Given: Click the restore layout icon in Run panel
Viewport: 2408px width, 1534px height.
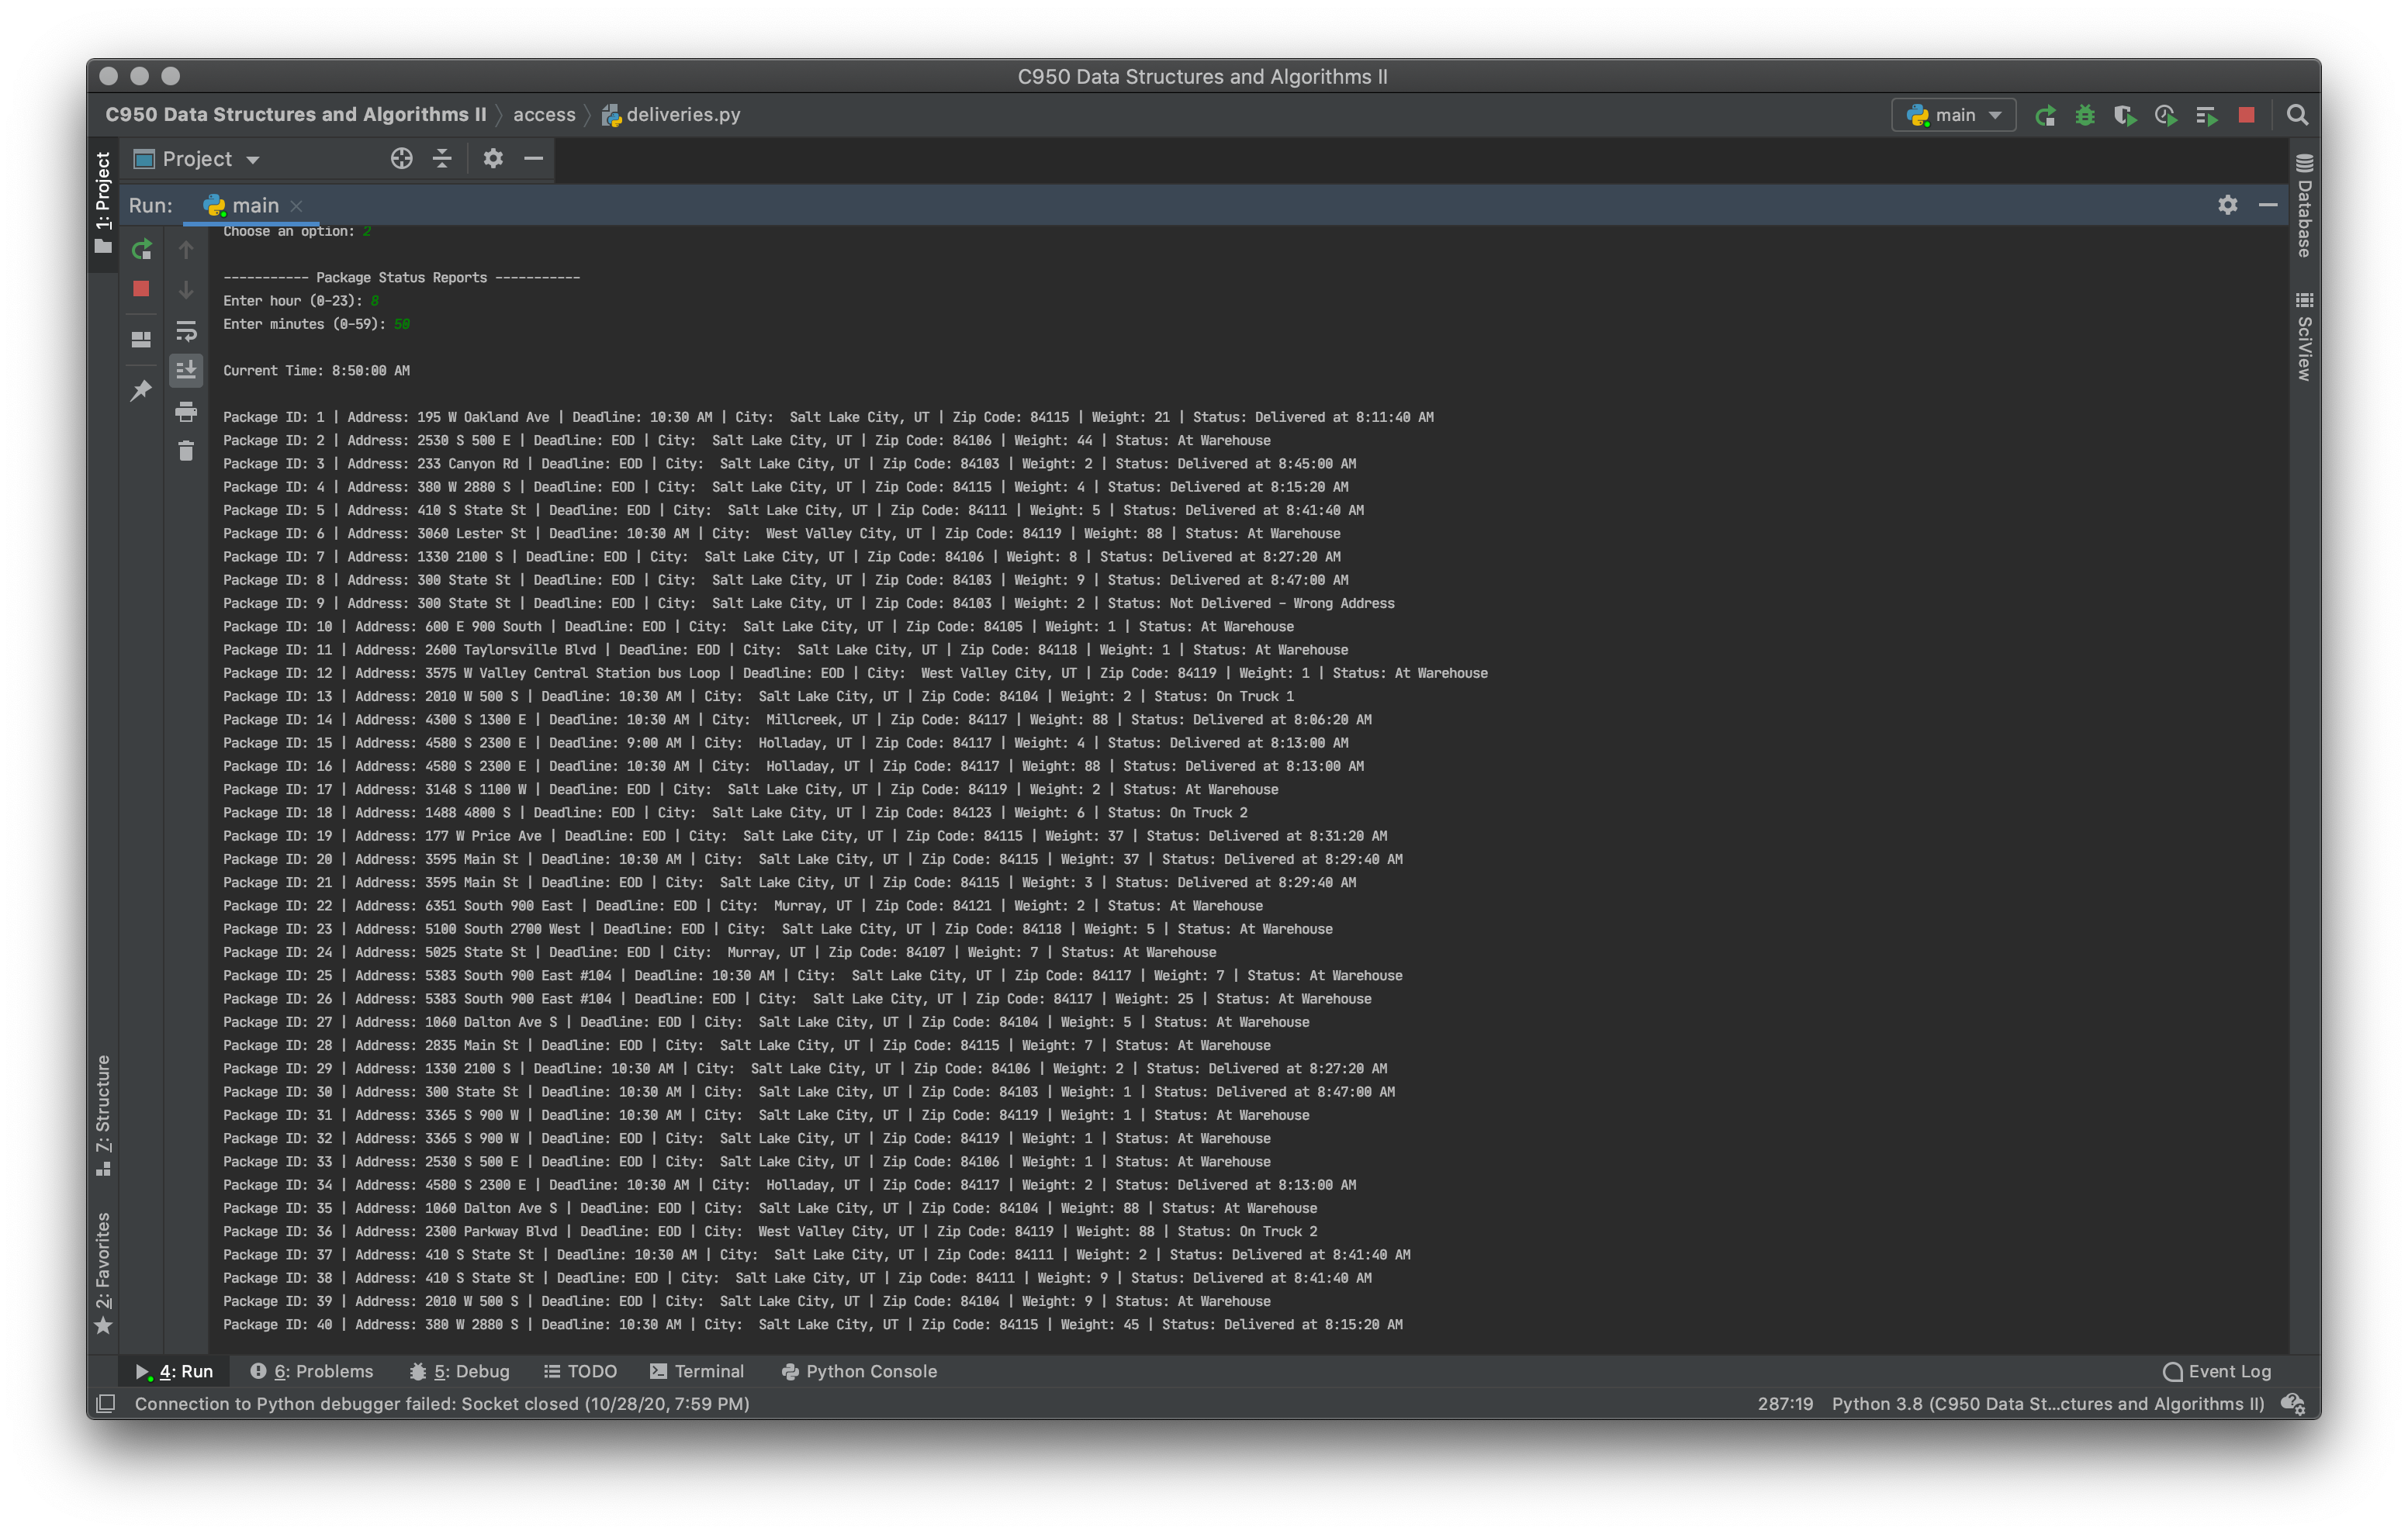Looking at the screenshot, I should tap(141, 340).
